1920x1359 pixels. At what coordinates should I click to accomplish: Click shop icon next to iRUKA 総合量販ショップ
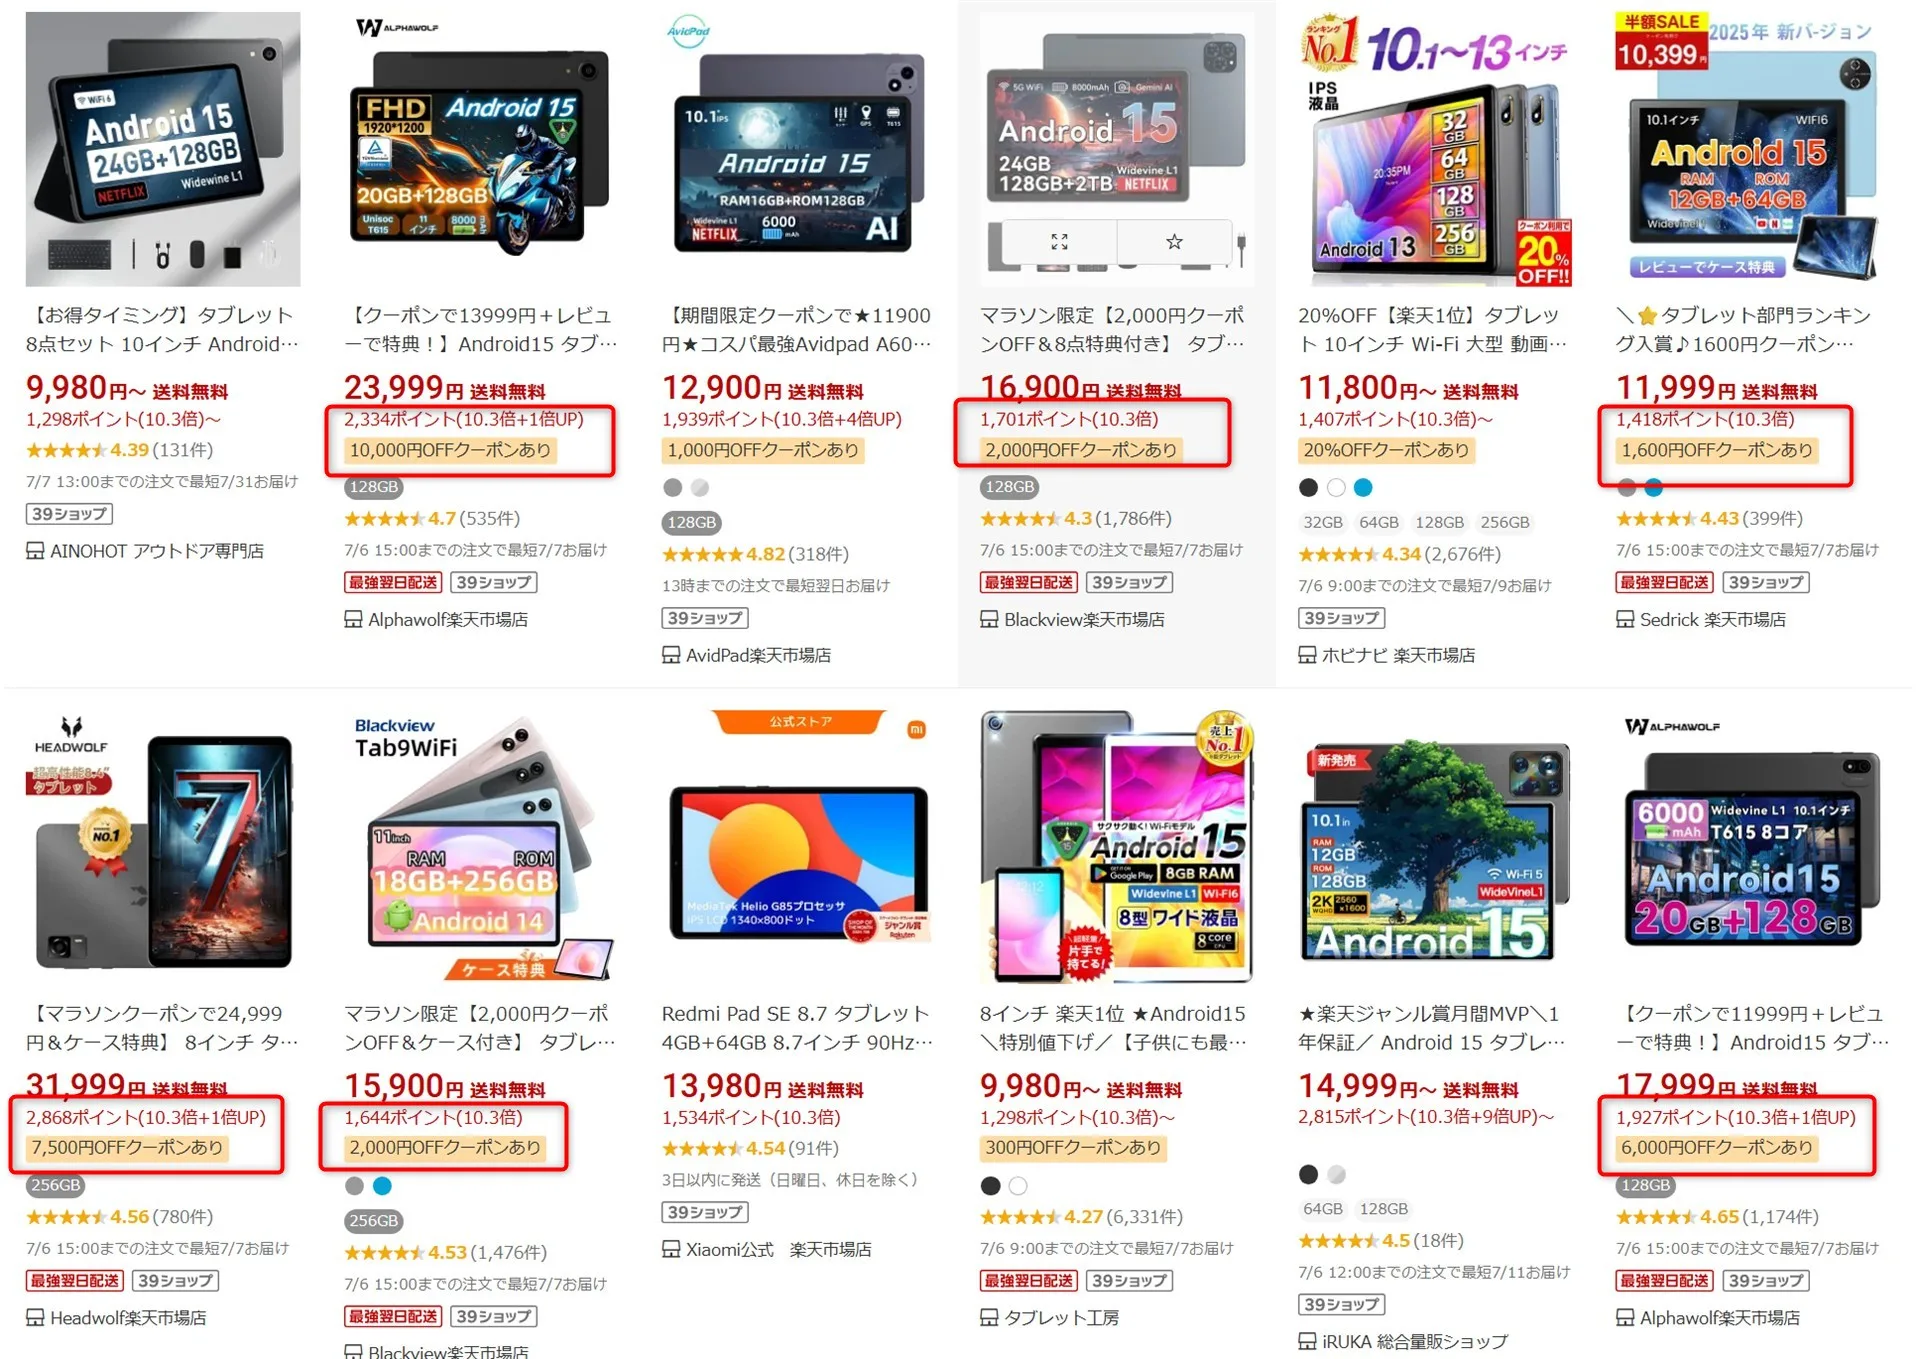click(x=1307, y=1341)
